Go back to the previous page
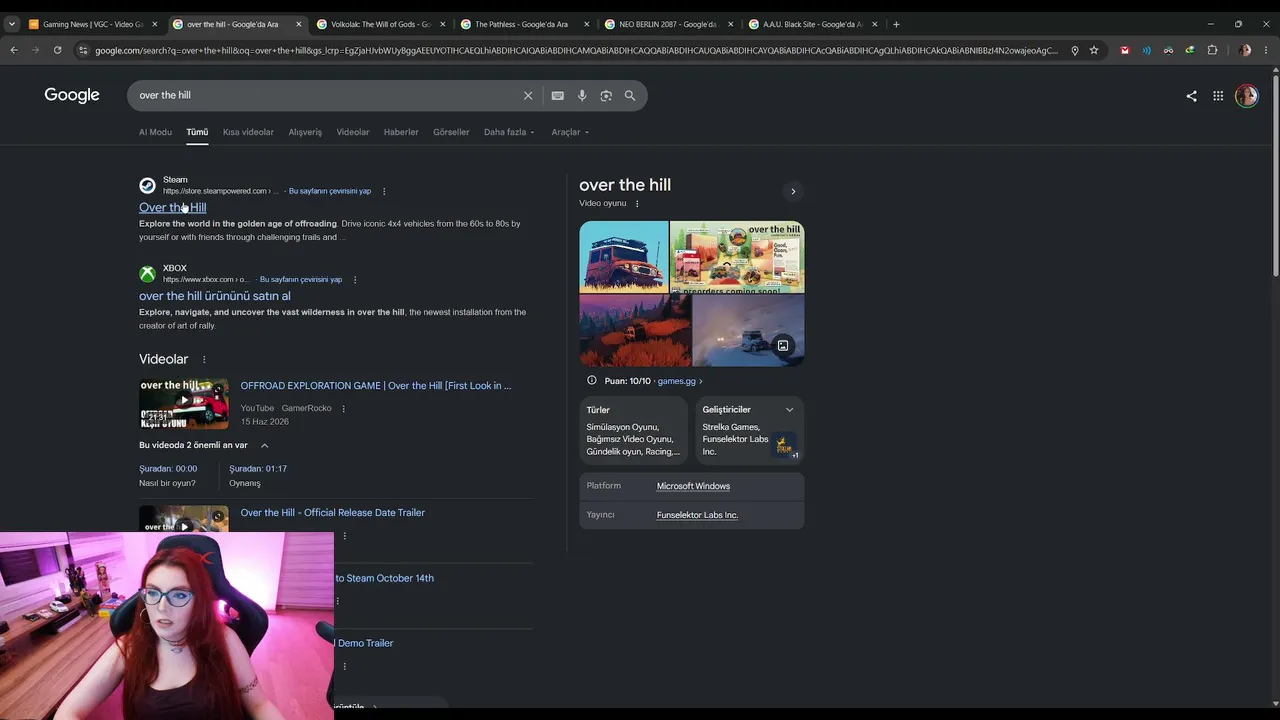Viewport: 1280px width, 720px height. coord(14,50)
